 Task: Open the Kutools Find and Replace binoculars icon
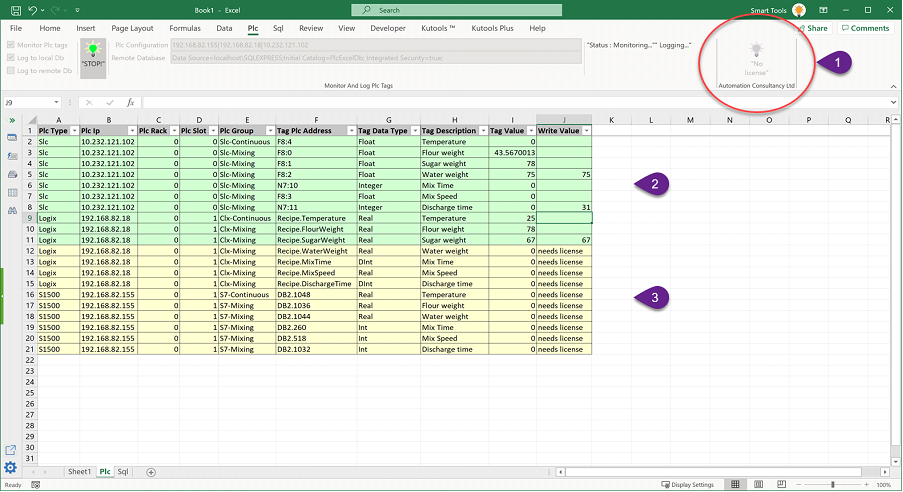click(12, 211)
